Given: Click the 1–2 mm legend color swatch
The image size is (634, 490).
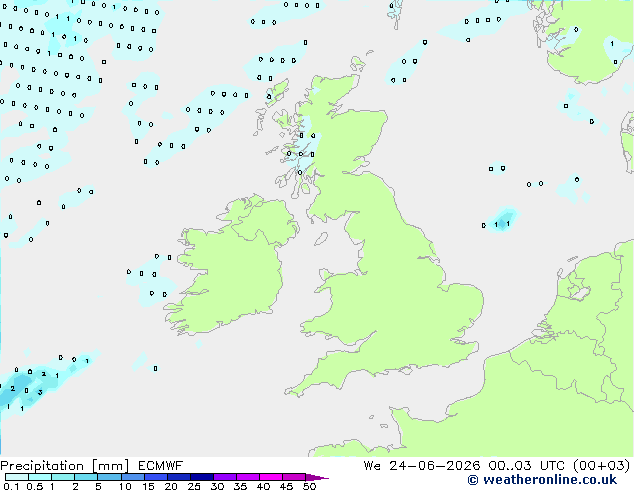Looking at the screenshot, I should coord(63,477).
